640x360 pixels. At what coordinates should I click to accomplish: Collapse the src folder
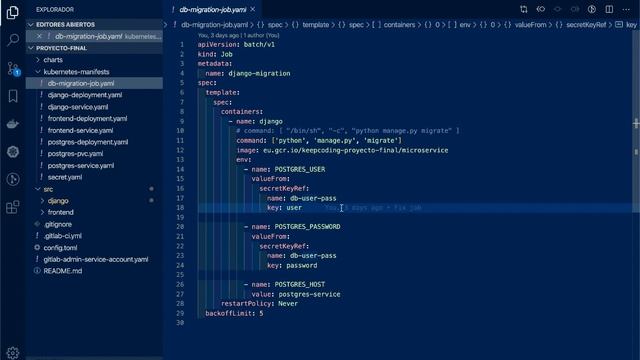48,189
